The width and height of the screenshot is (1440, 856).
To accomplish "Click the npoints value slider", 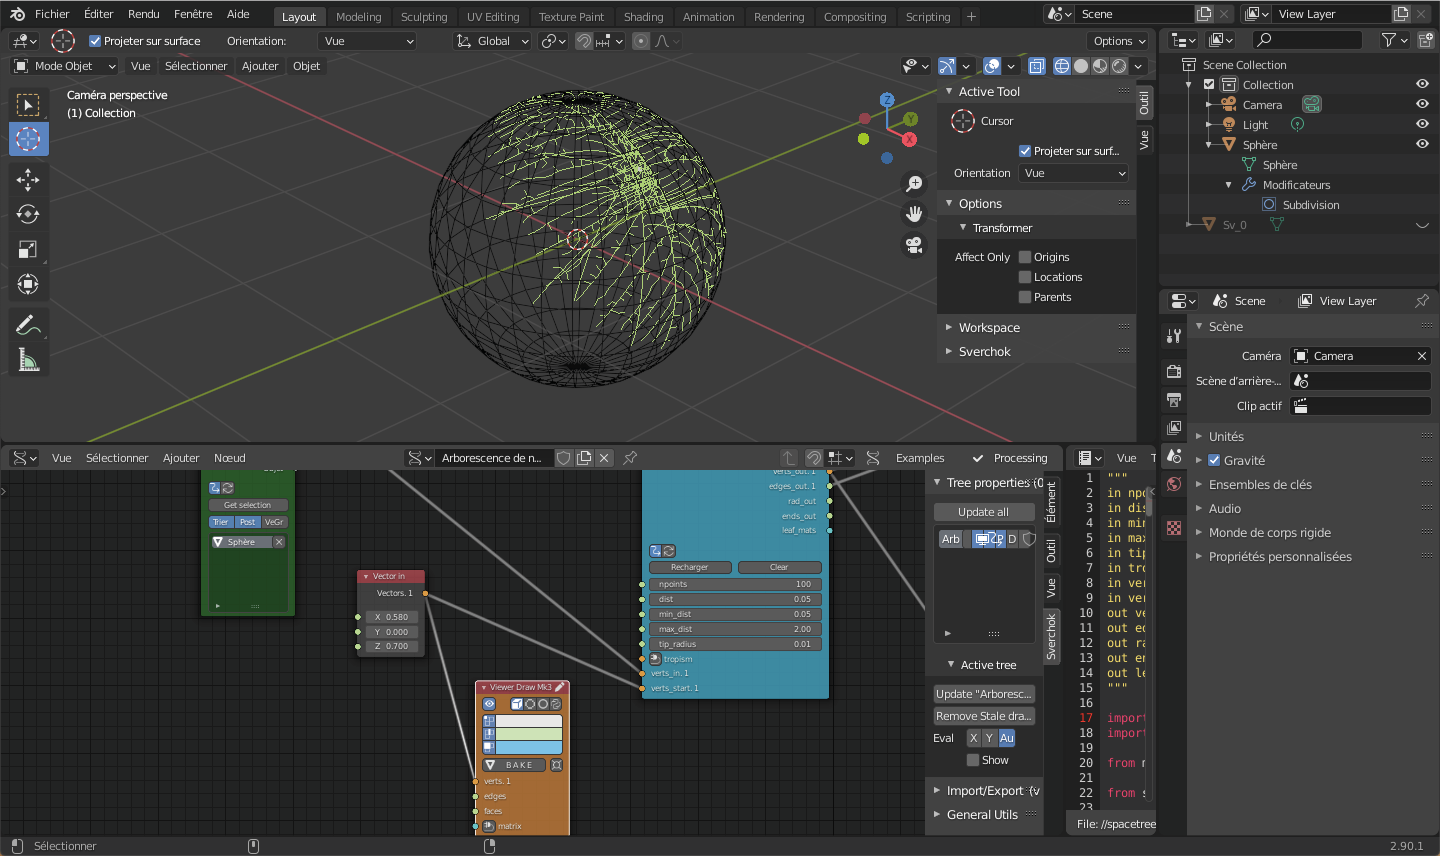I will [735, 584].
